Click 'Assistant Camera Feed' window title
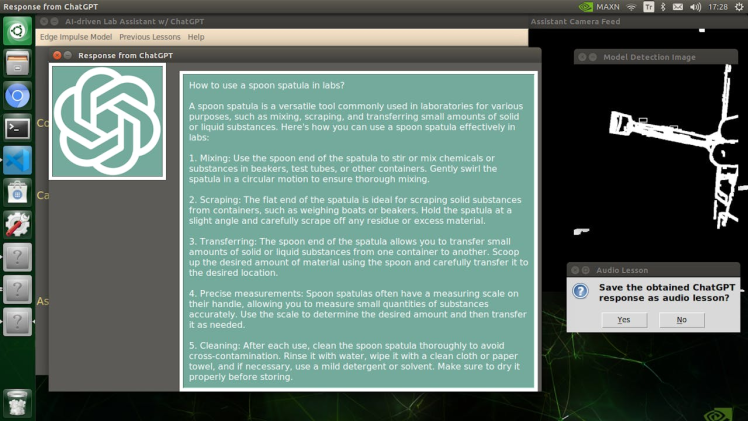Image resolution: width=748 pixels, height=421 pixels. (x=575, y=21)
